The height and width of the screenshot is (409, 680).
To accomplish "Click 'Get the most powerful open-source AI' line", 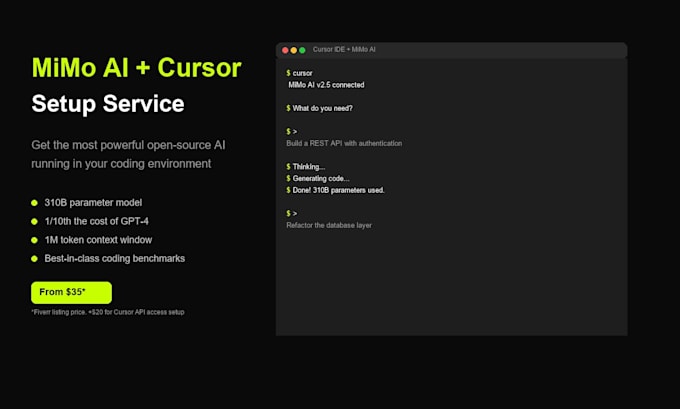I will click(x=128, y=145).
